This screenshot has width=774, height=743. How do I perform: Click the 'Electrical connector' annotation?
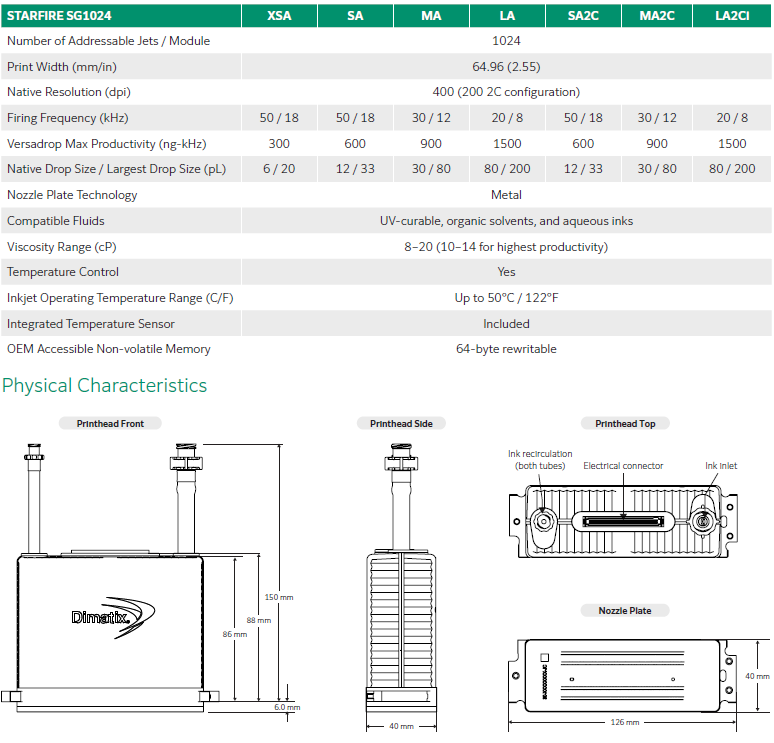click(x=623, y=466)
